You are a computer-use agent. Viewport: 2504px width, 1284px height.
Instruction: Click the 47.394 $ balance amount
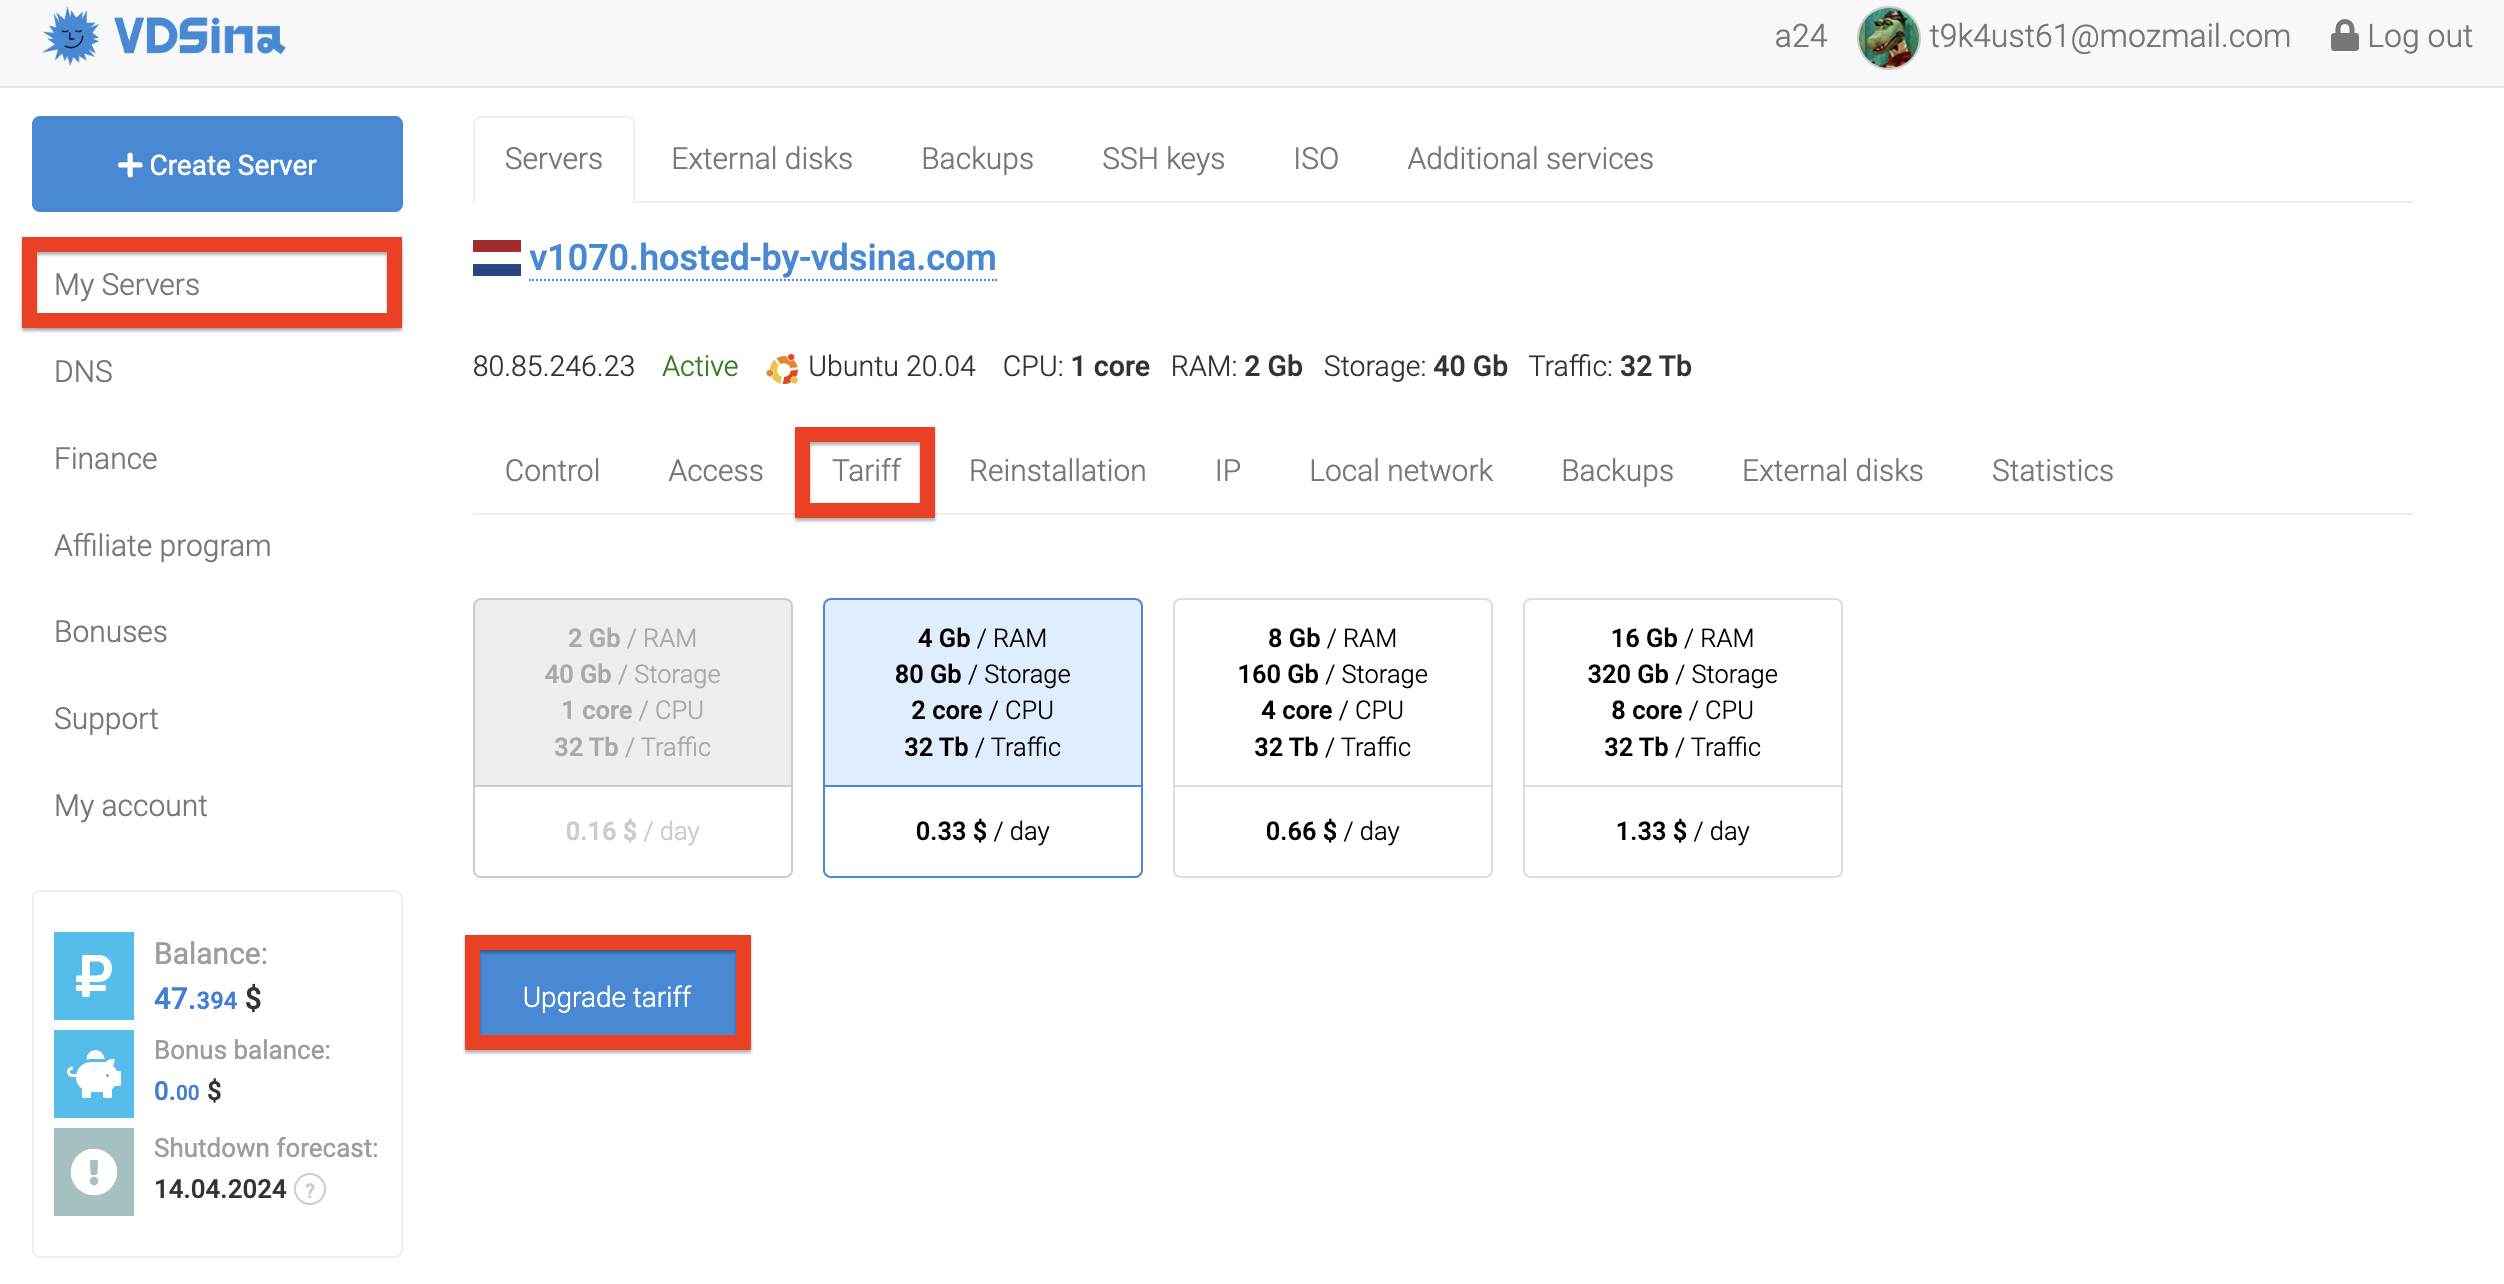click(x=208, y=998)
